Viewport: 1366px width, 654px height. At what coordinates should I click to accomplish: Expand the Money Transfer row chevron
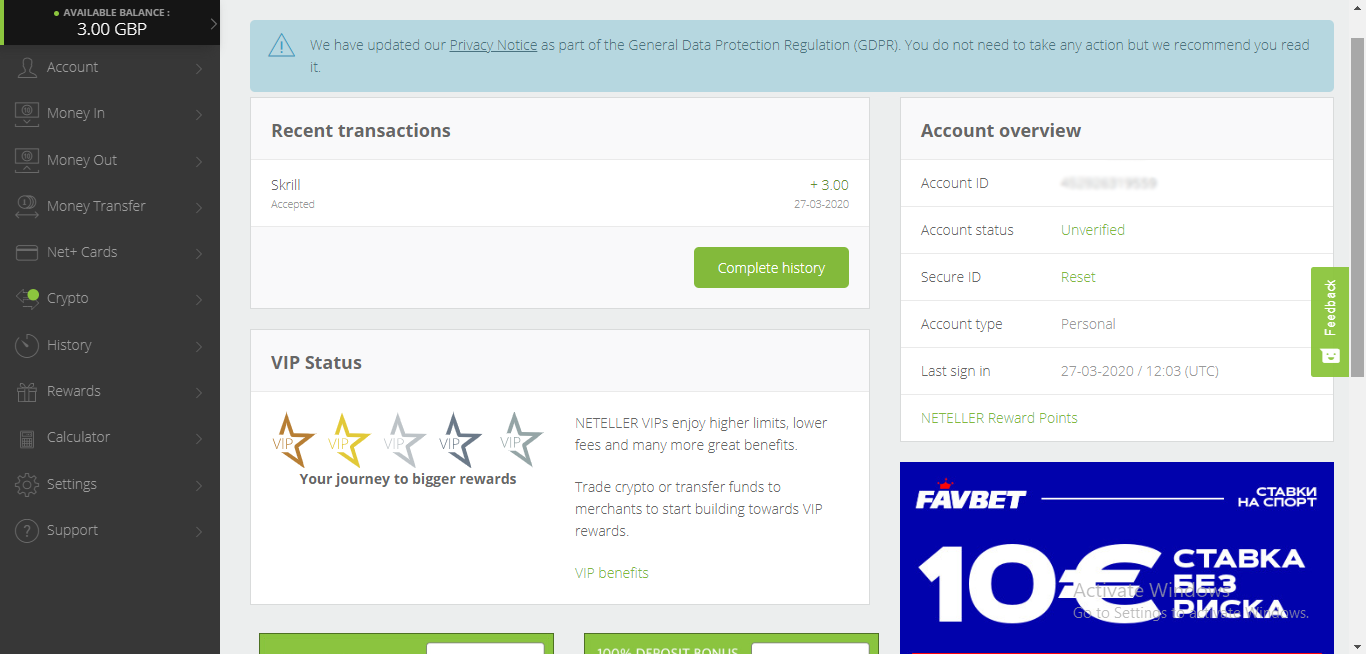point(199,207)
